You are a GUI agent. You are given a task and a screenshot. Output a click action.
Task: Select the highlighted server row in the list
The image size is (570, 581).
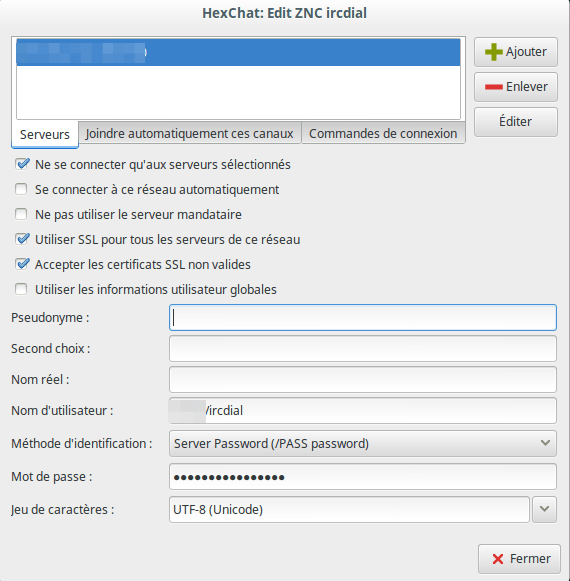pyautogui.click(x=238, y=52)
